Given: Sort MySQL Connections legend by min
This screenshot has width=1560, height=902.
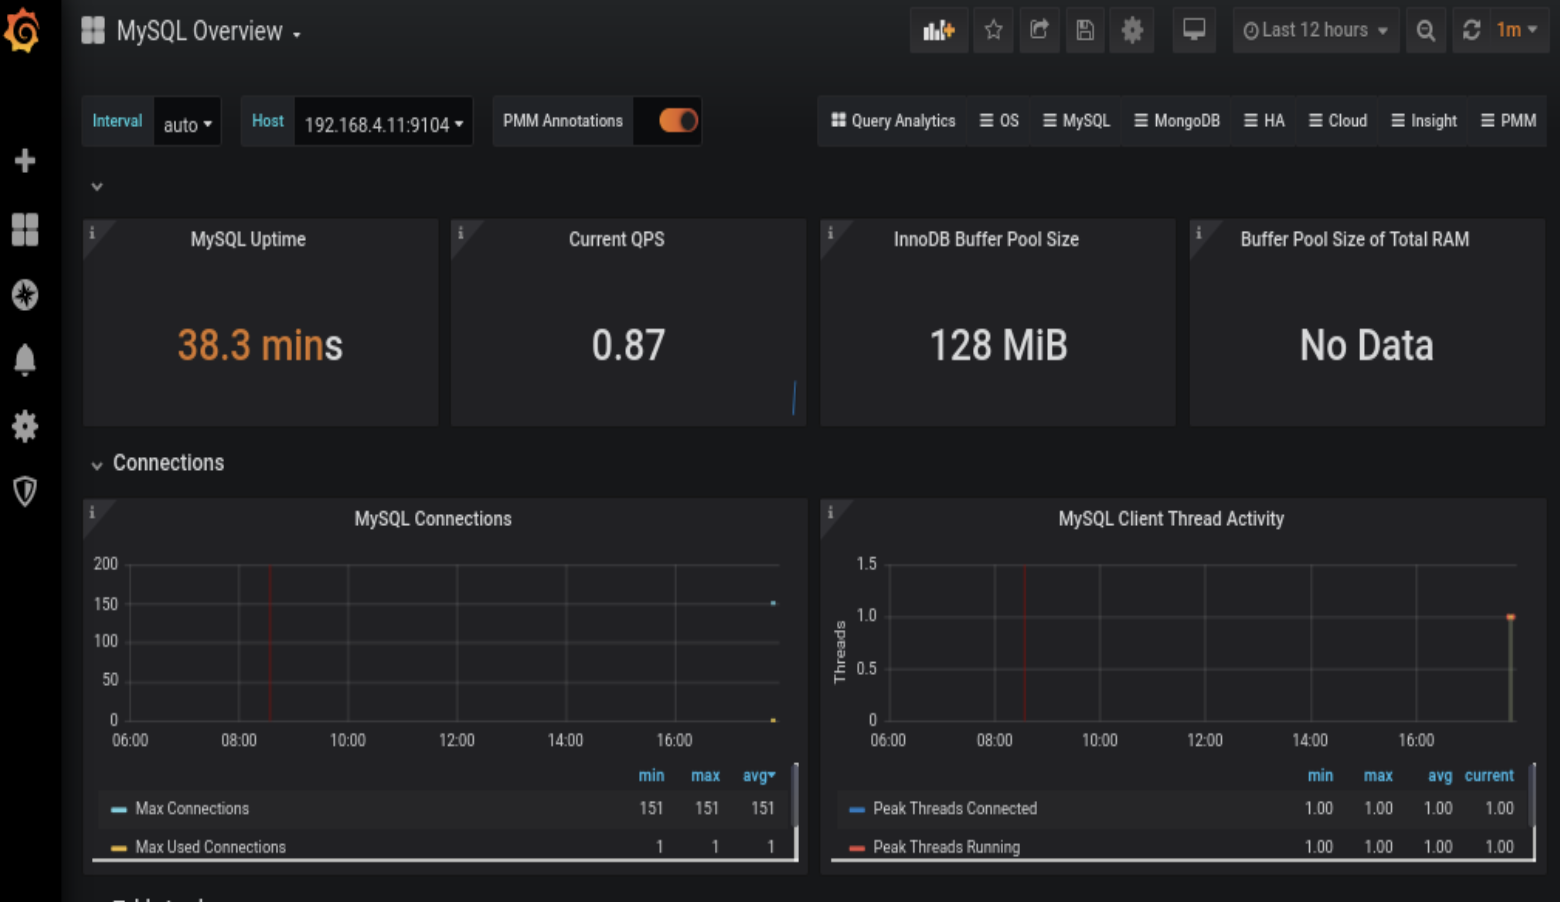Looking at the screenshot, I should pyautogui.click(x=651, y=776).
